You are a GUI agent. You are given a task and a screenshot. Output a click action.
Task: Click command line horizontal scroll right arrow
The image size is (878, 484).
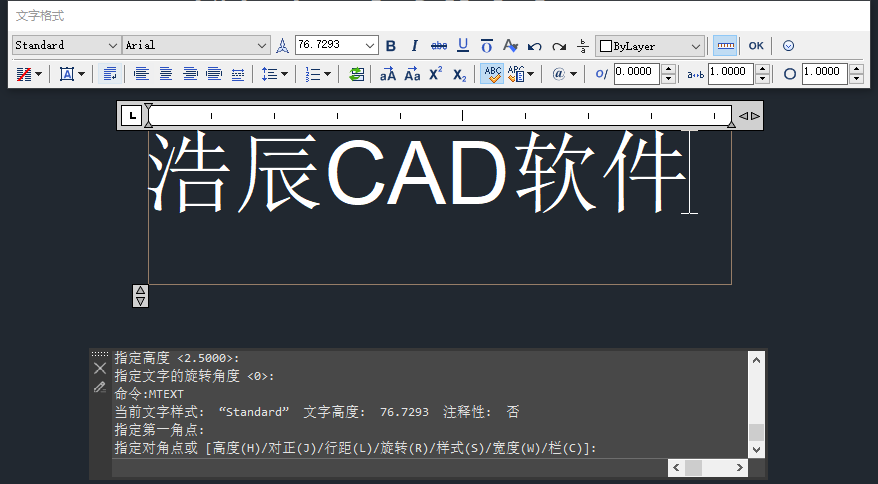pyautogui.click(x=740, y=467)
